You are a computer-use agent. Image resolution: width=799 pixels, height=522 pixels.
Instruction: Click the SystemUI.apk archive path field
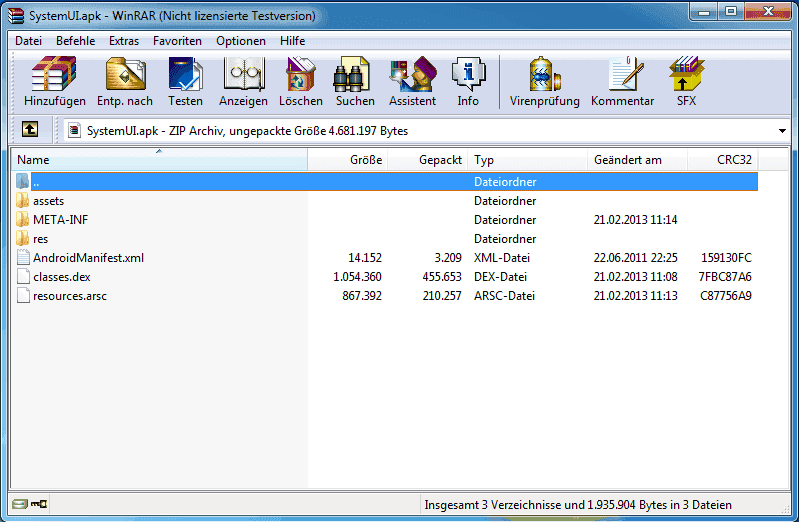click(x=426, y=131)
